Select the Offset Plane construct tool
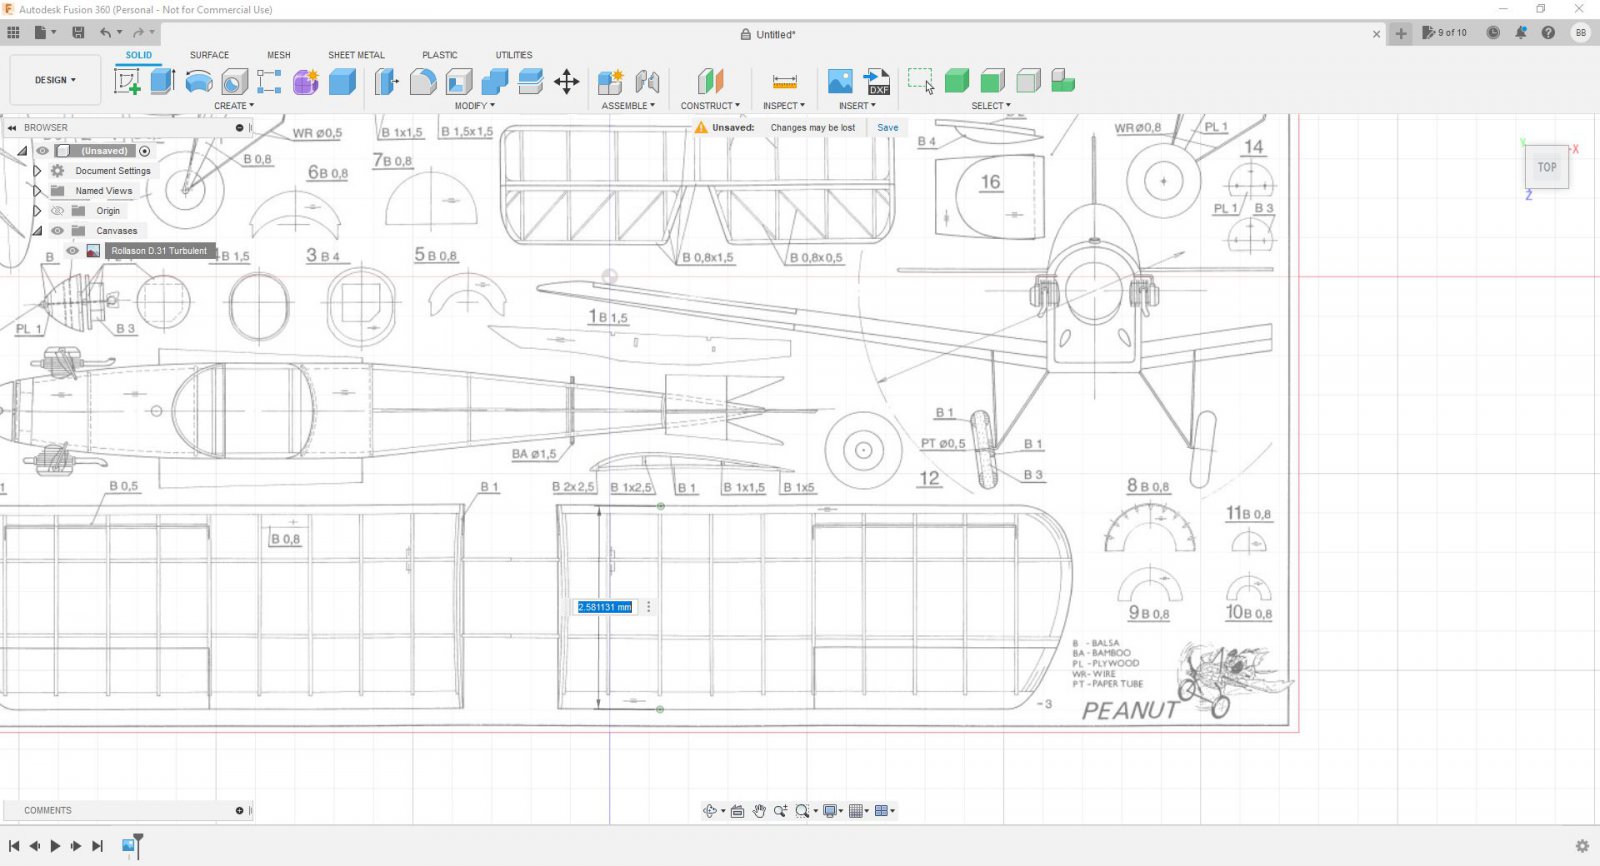1600x866 pixels. click(710, 81)
